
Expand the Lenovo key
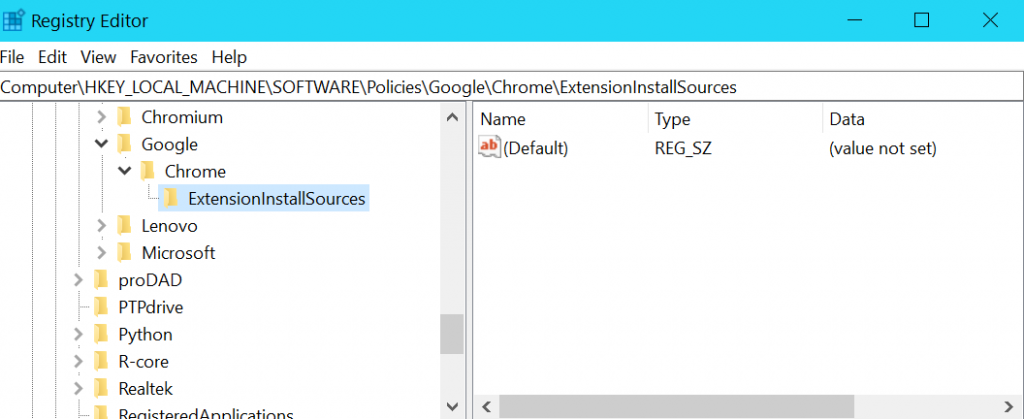101,226
